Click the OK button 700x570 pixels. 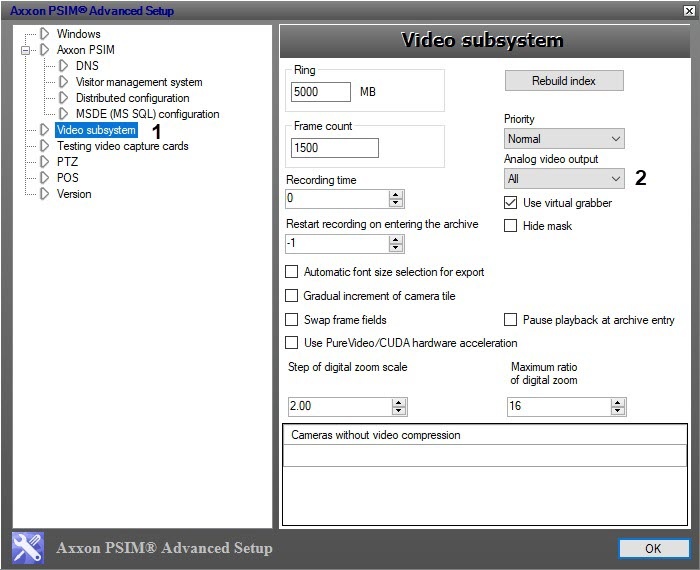tap(653, 548)
